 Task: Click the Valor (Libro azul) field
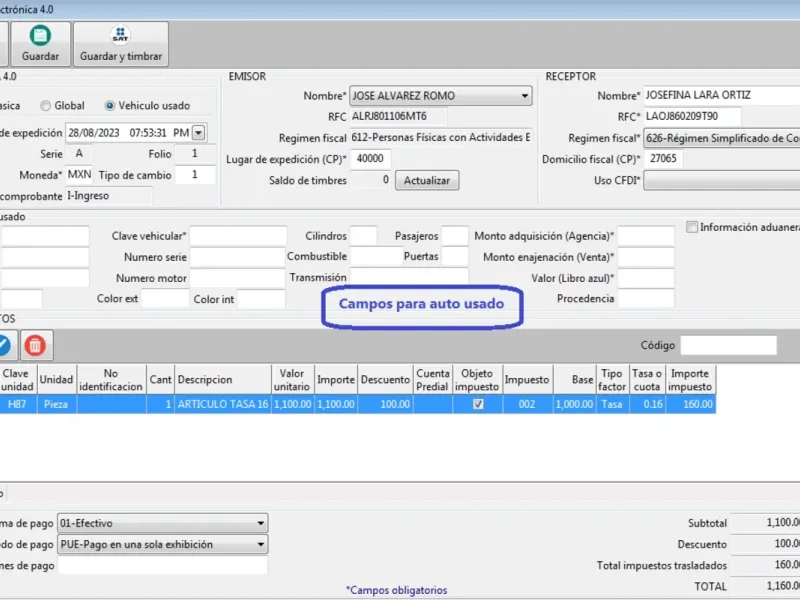click(x=646, y=278)
